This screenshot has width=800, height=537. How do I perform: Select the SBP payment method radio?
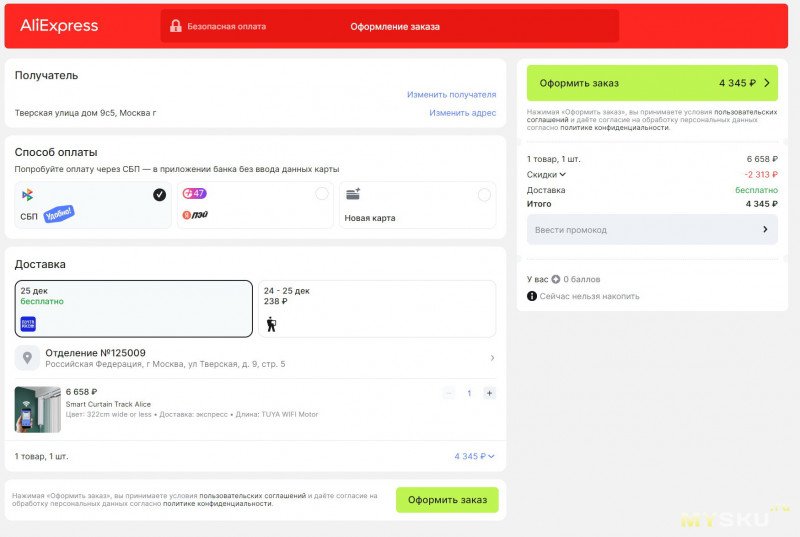(x=159, y=194)
